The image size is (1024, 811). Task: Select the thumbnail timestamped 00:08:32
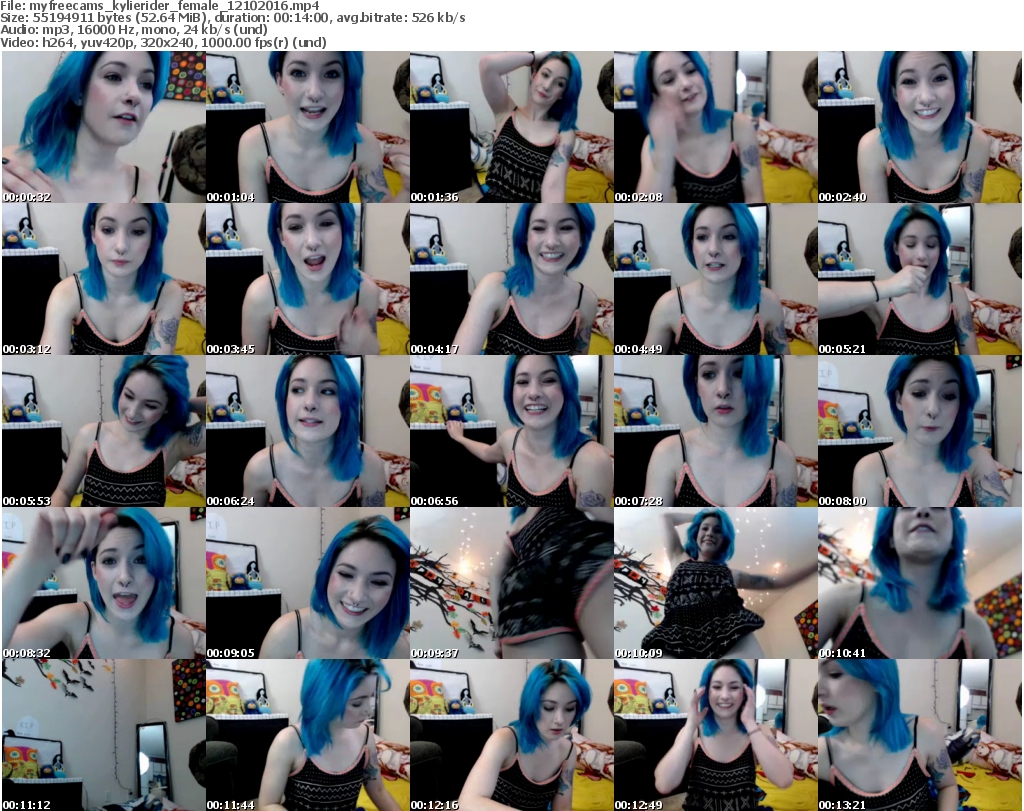104,583
